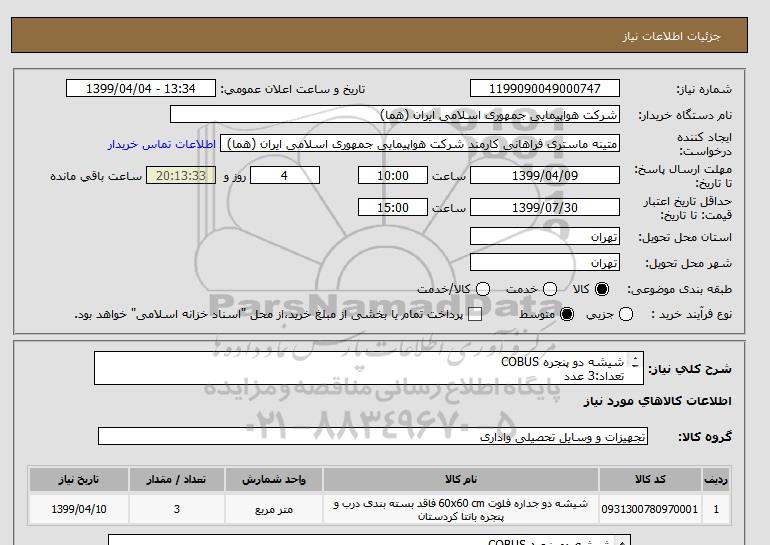Click the price validity date 1399/07/30
This screenshot has height=545, width=770.
pyautogui.click(x=545, y=207)
